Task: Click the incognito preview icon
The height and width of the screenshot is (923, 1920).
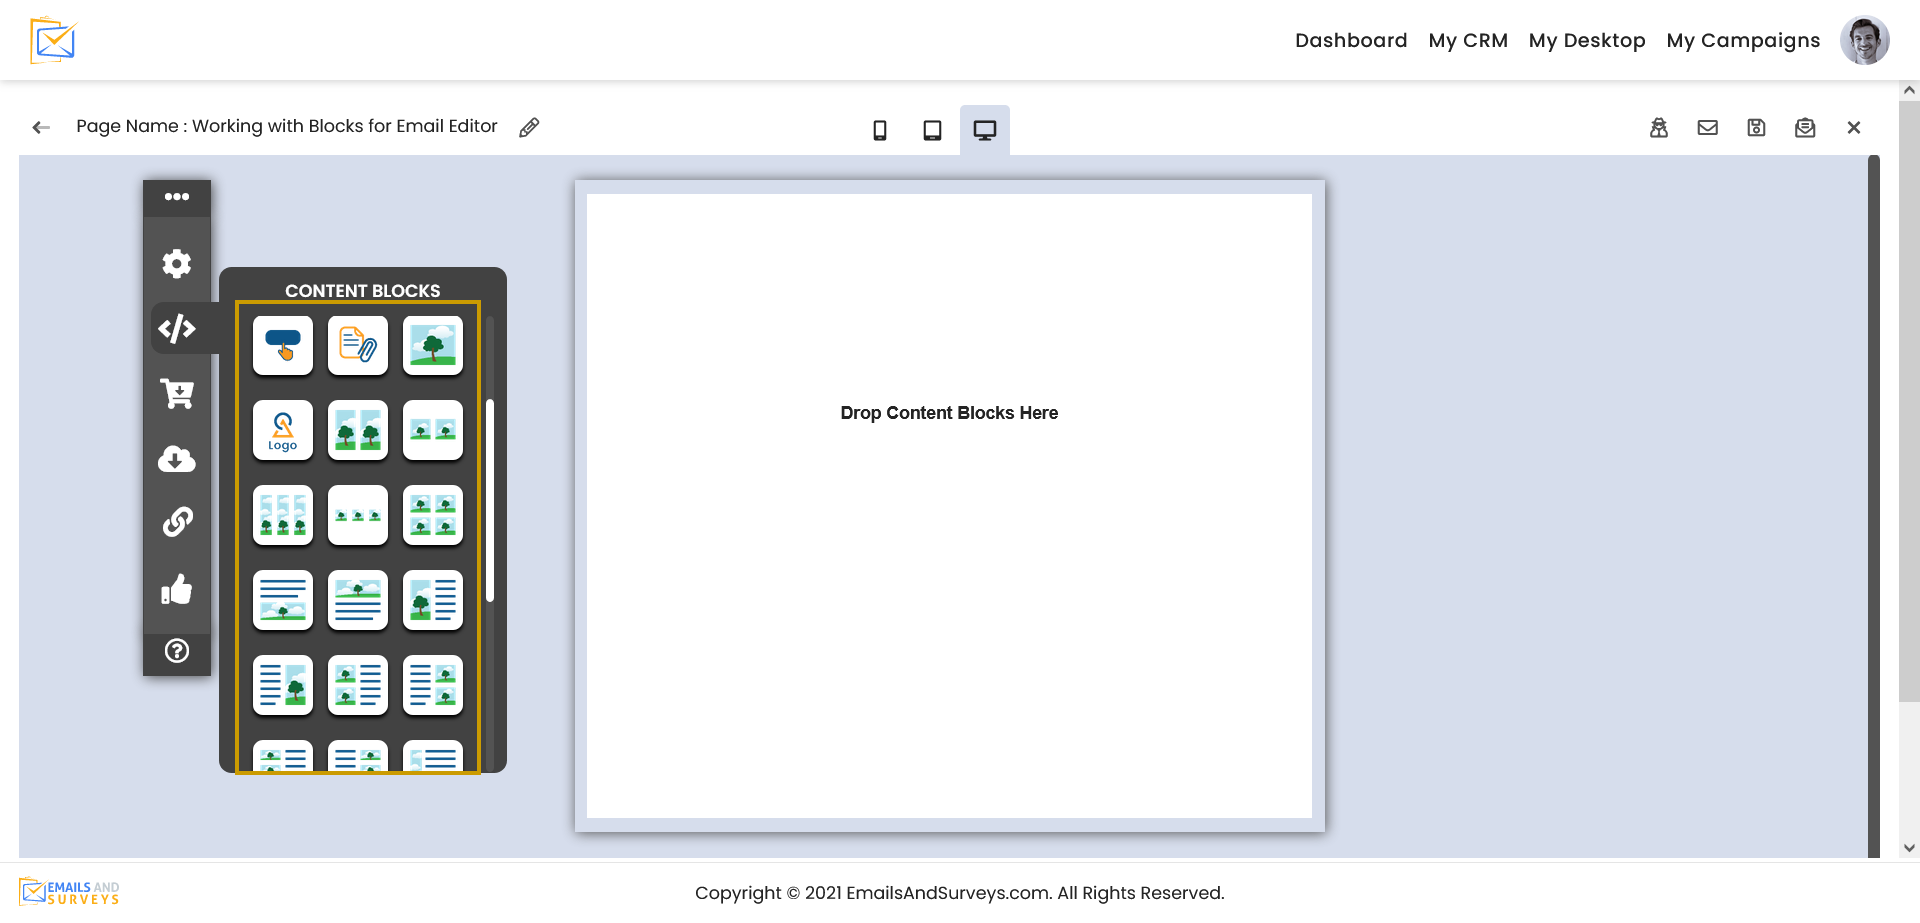Action: (1659, 127)
